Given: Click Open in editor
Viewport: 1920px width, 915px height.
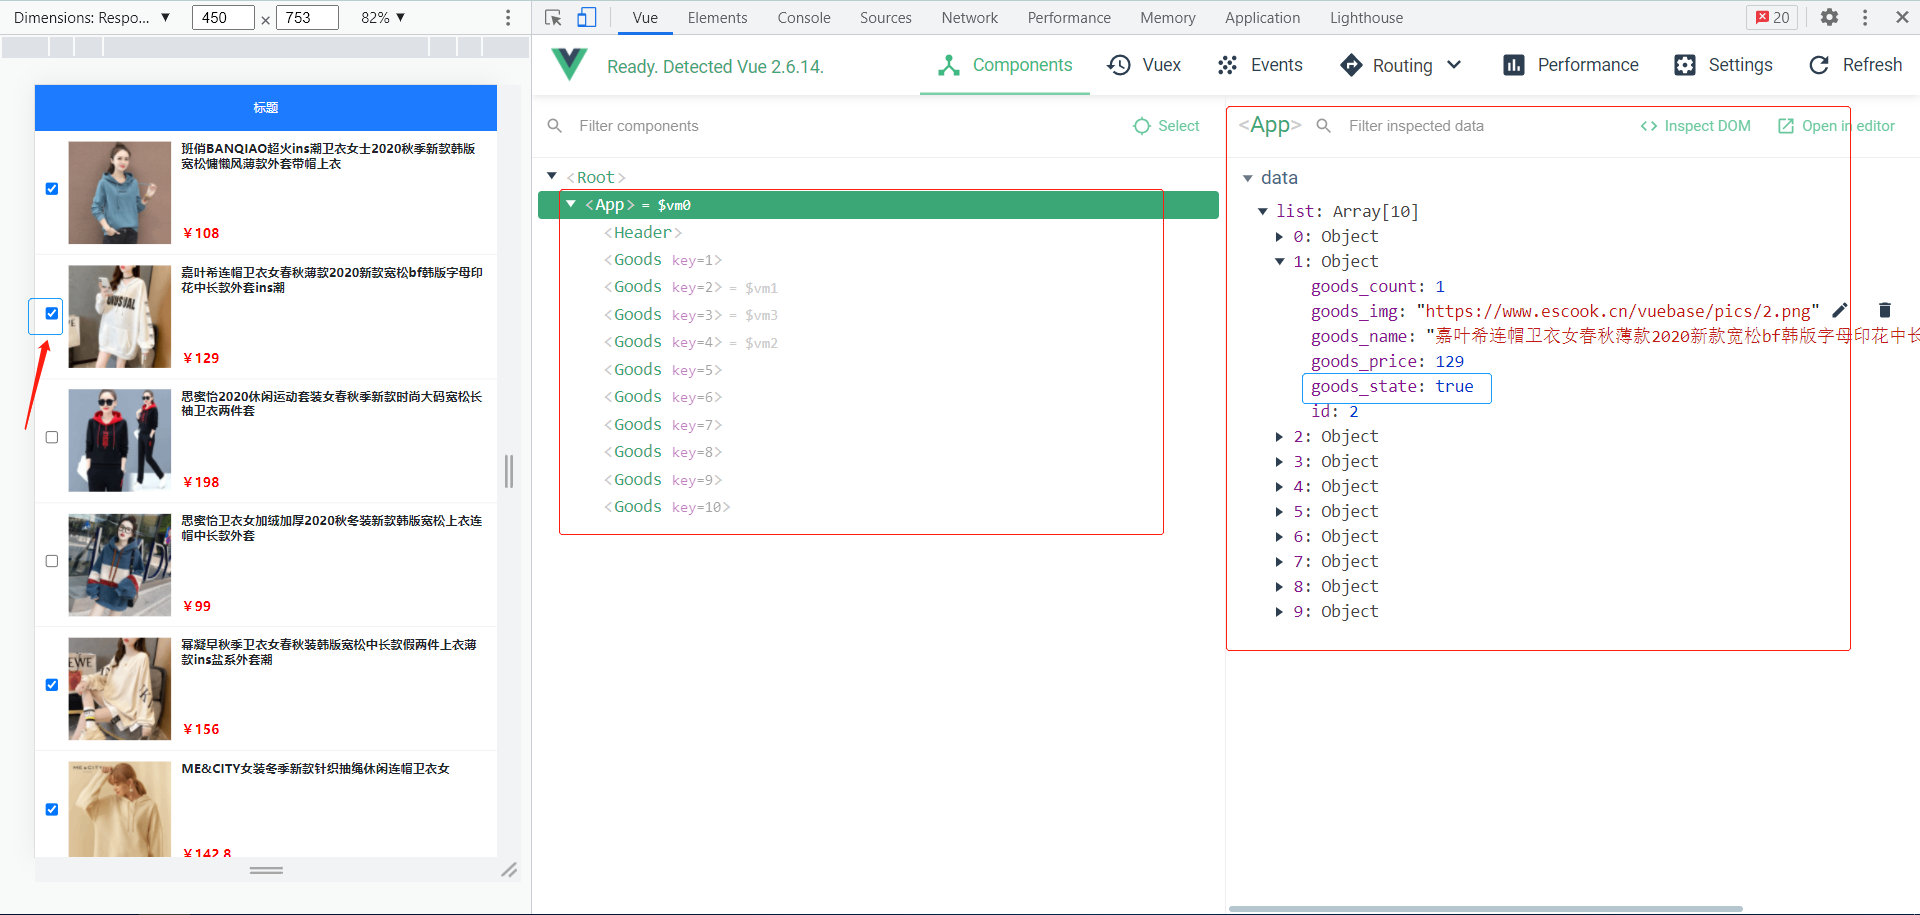Looking at the screenshot, I should [1836, 126].
